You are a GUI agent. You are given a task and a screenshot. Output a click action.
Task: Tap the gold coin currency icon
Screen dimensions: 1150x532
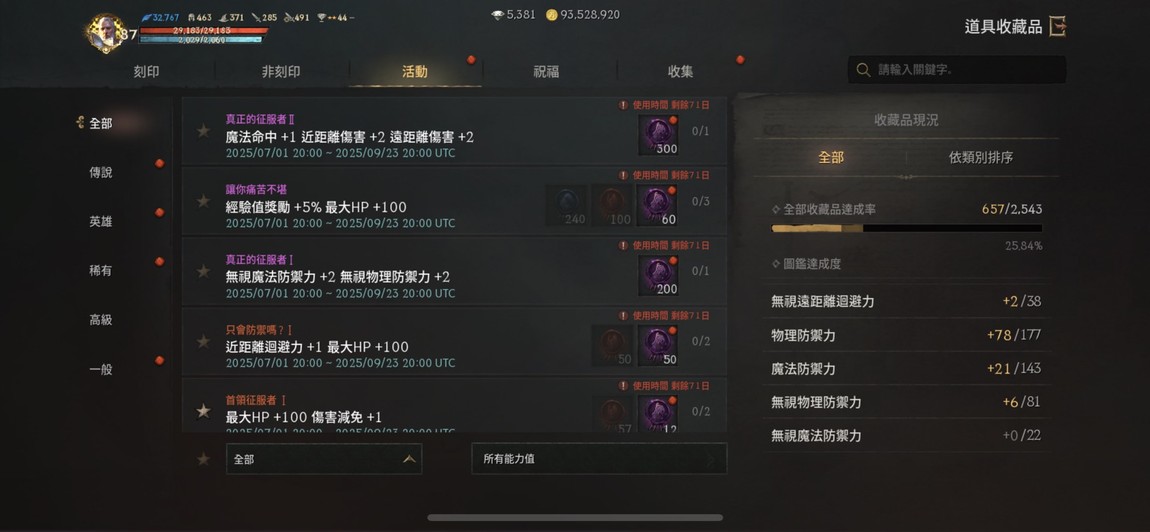552,15
